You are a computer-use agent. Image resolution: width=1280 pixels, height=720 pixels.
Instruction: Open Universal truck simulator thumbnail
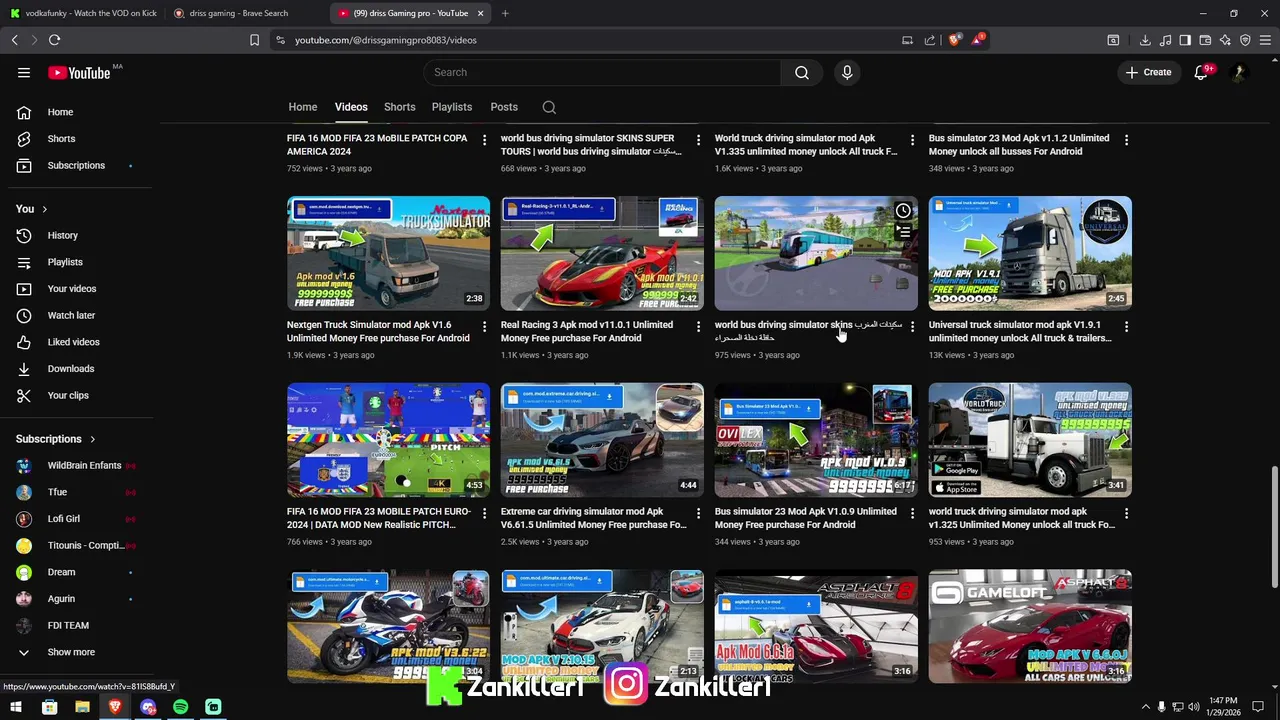[1030, 253]
